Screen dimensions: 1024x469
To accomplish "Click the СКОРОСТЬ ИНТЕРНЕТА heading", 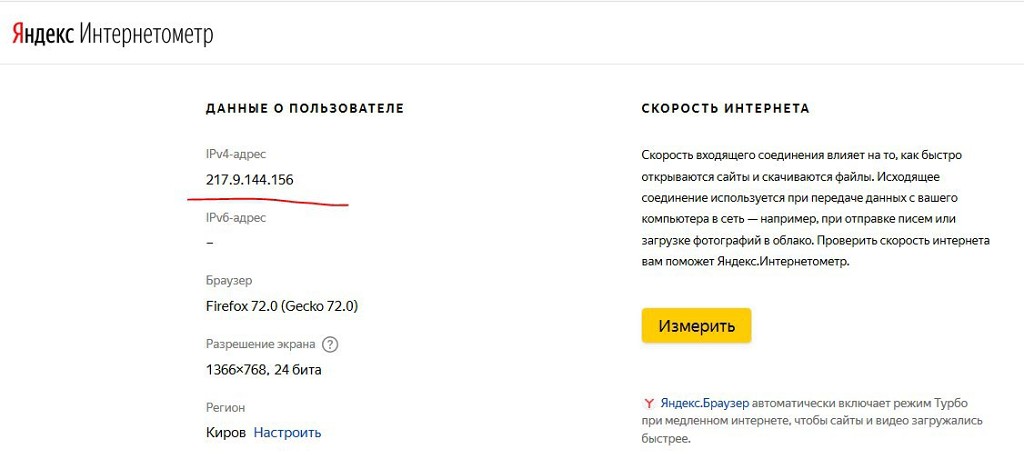I will (x=725, y=108).
